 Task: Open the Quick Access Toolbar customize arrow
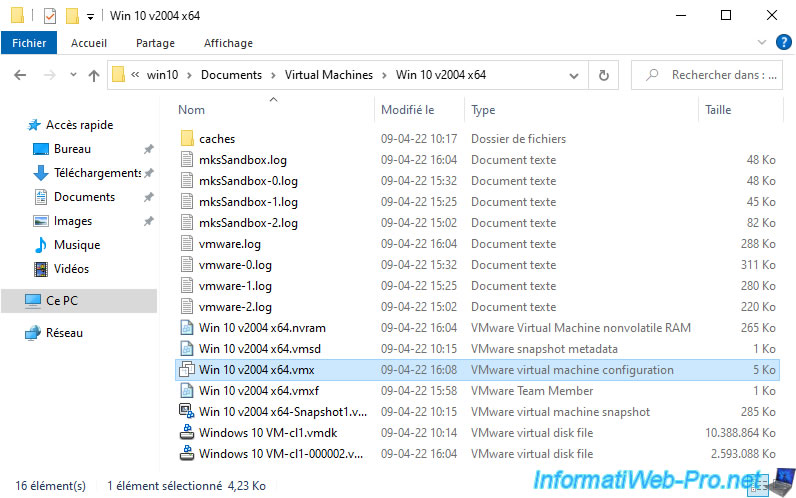(x=90, y=17)
